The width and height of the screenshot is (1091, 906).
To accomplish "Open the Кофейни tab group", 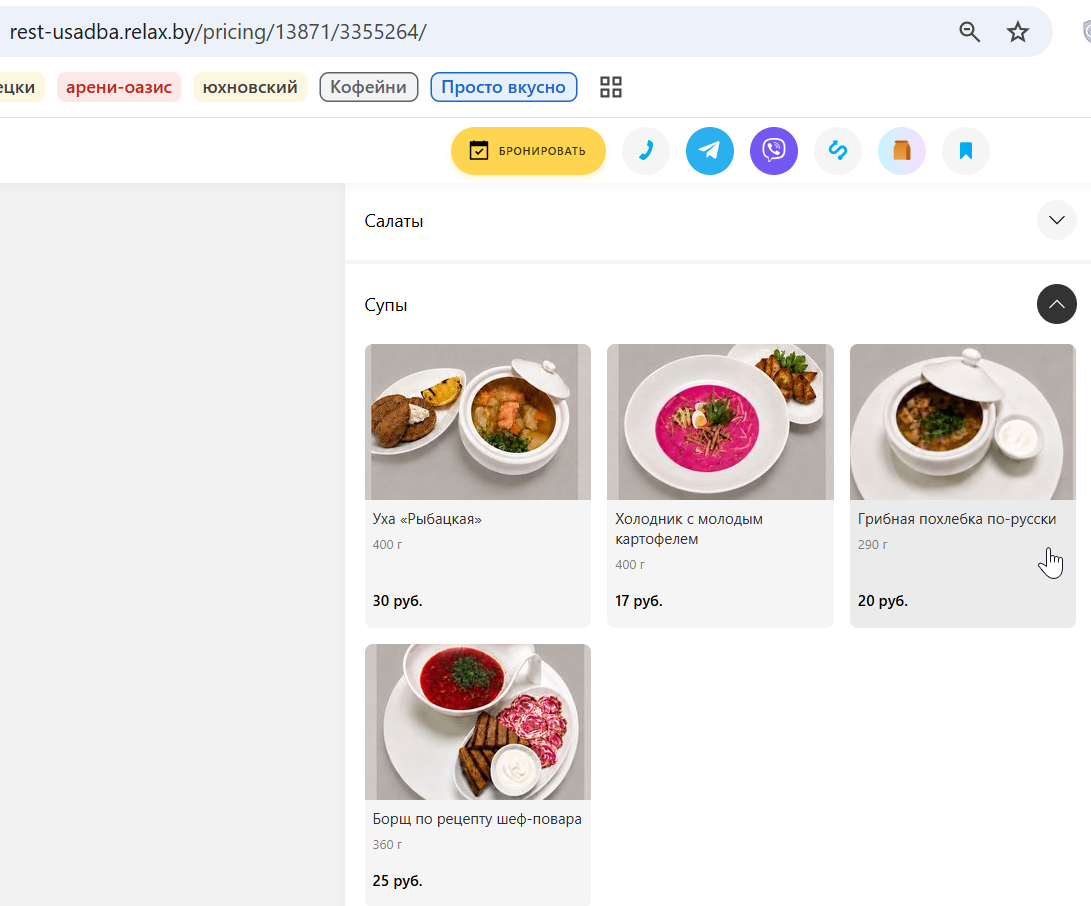I will click(x=369, y=87).
